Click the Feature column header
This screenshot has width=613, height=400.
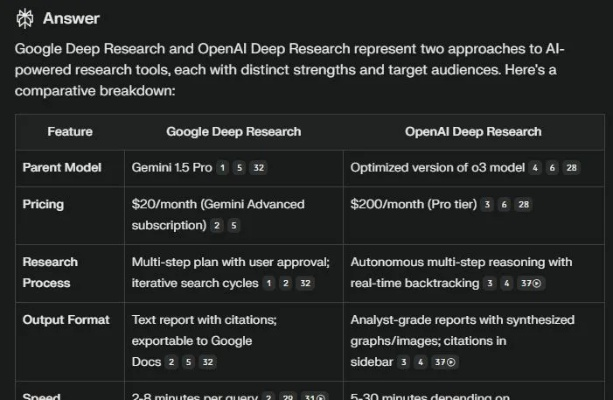point(69,131)
